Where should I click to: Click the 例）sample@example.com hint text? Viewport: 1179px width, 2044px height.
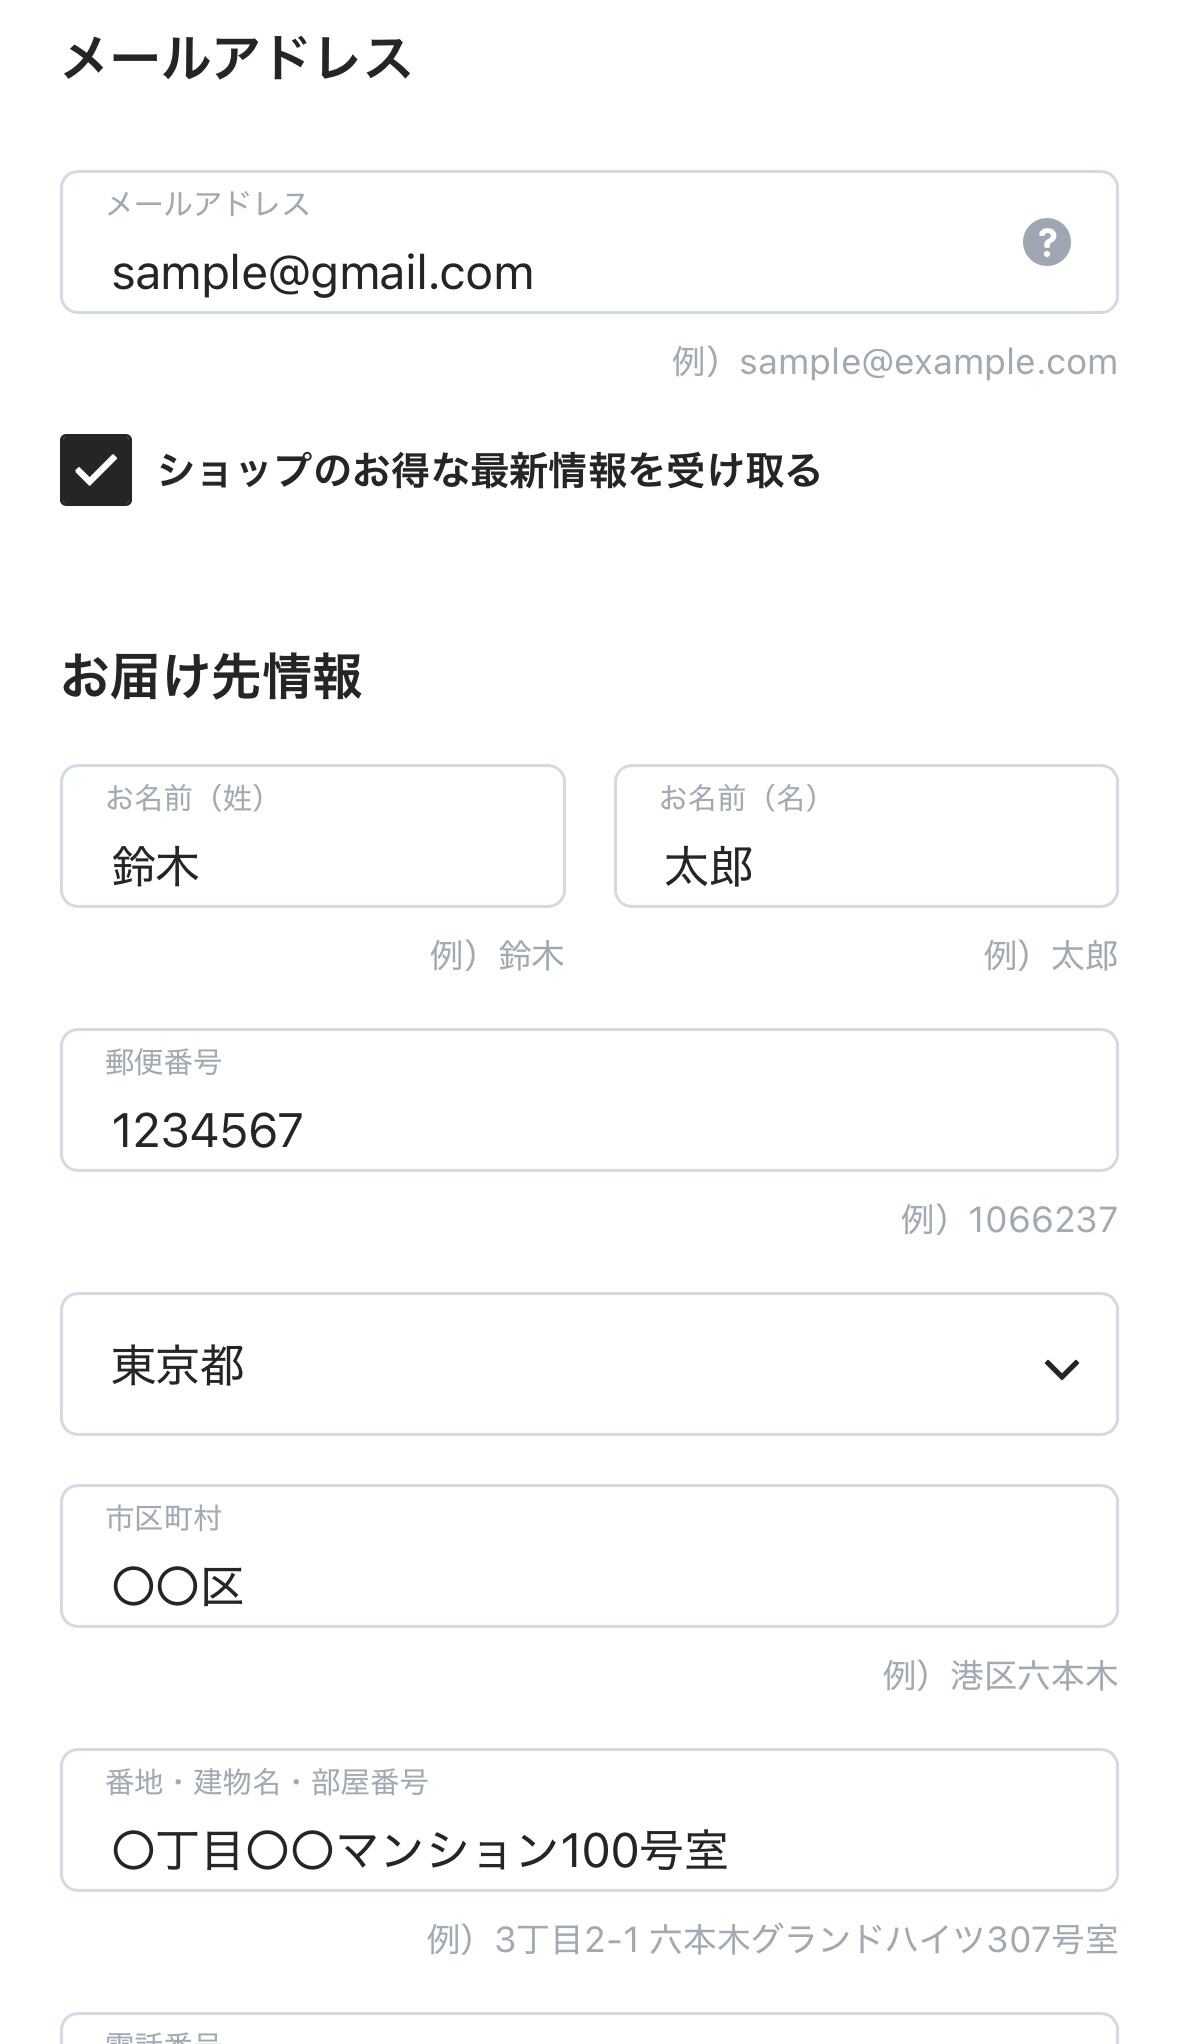895,361
